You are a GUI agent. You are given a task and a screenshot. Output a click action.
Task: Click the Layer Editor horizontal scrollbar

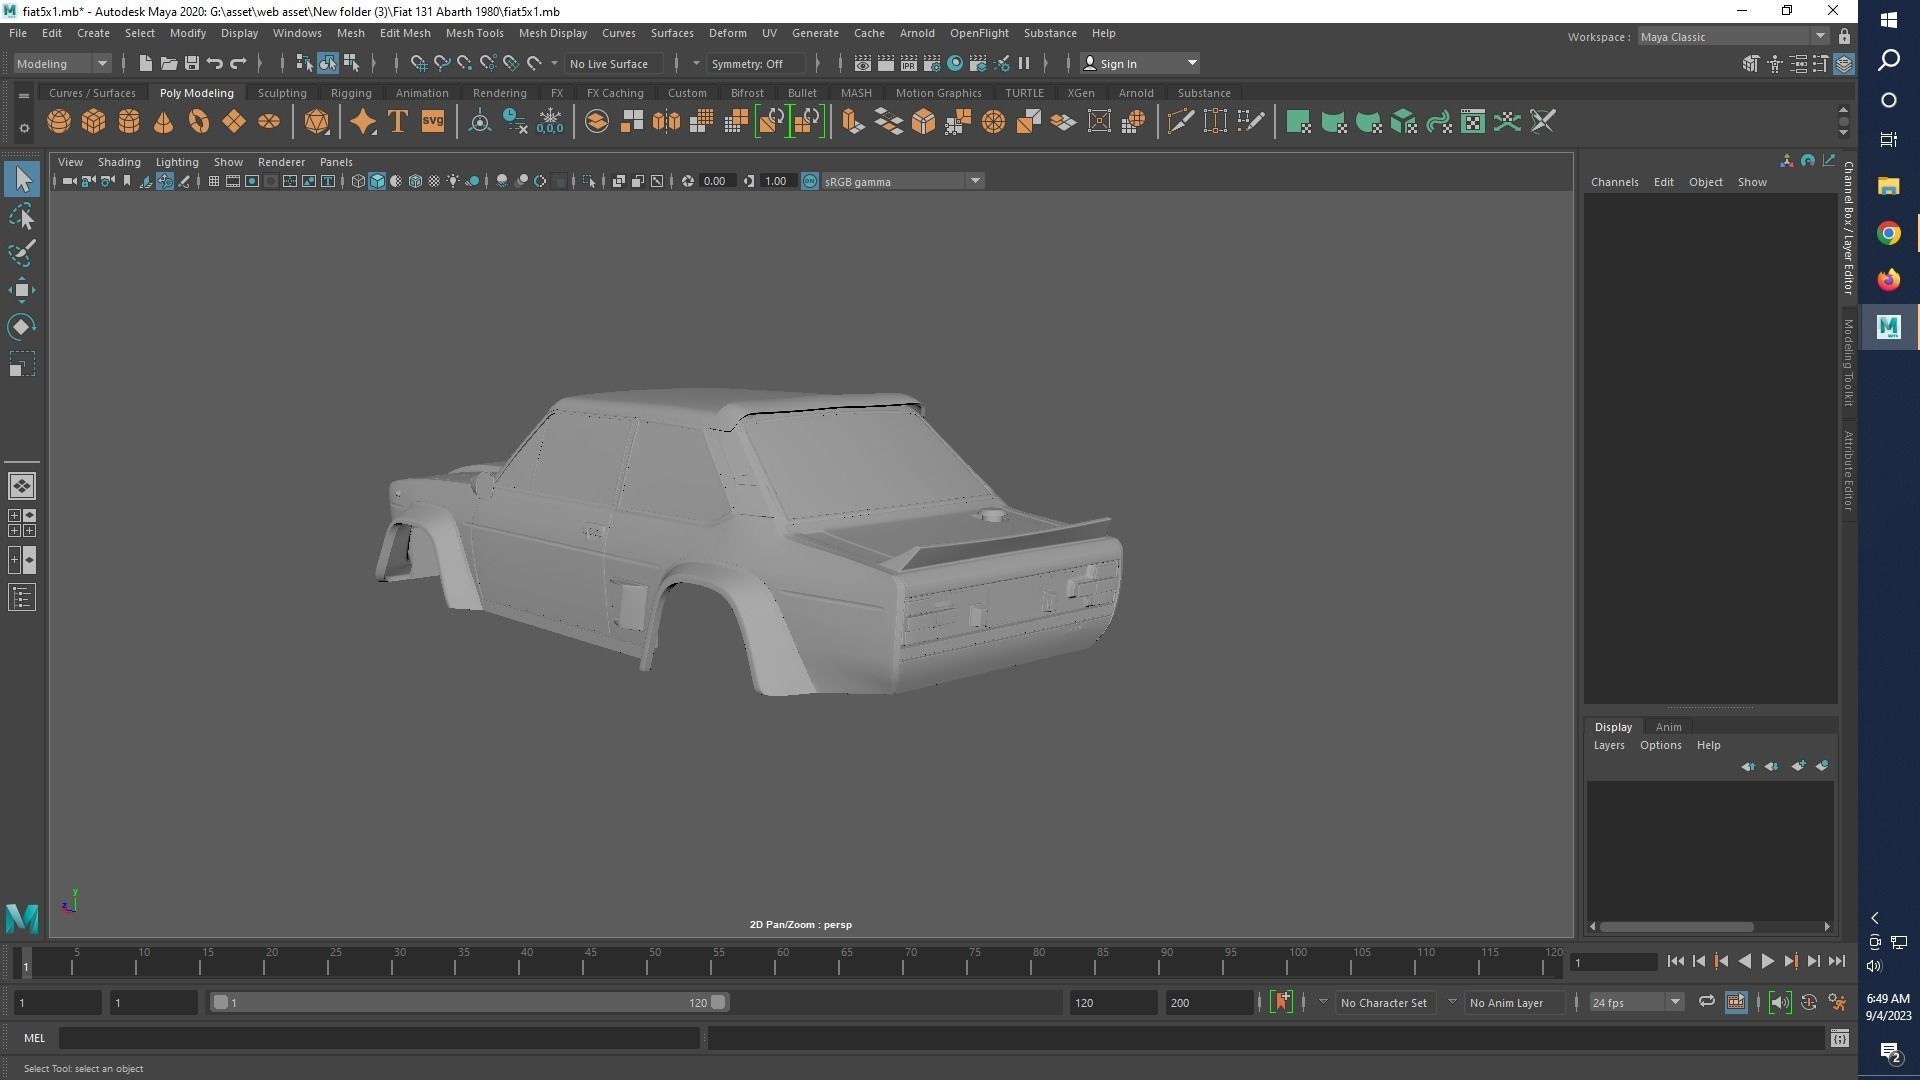tap(1676, 926)
